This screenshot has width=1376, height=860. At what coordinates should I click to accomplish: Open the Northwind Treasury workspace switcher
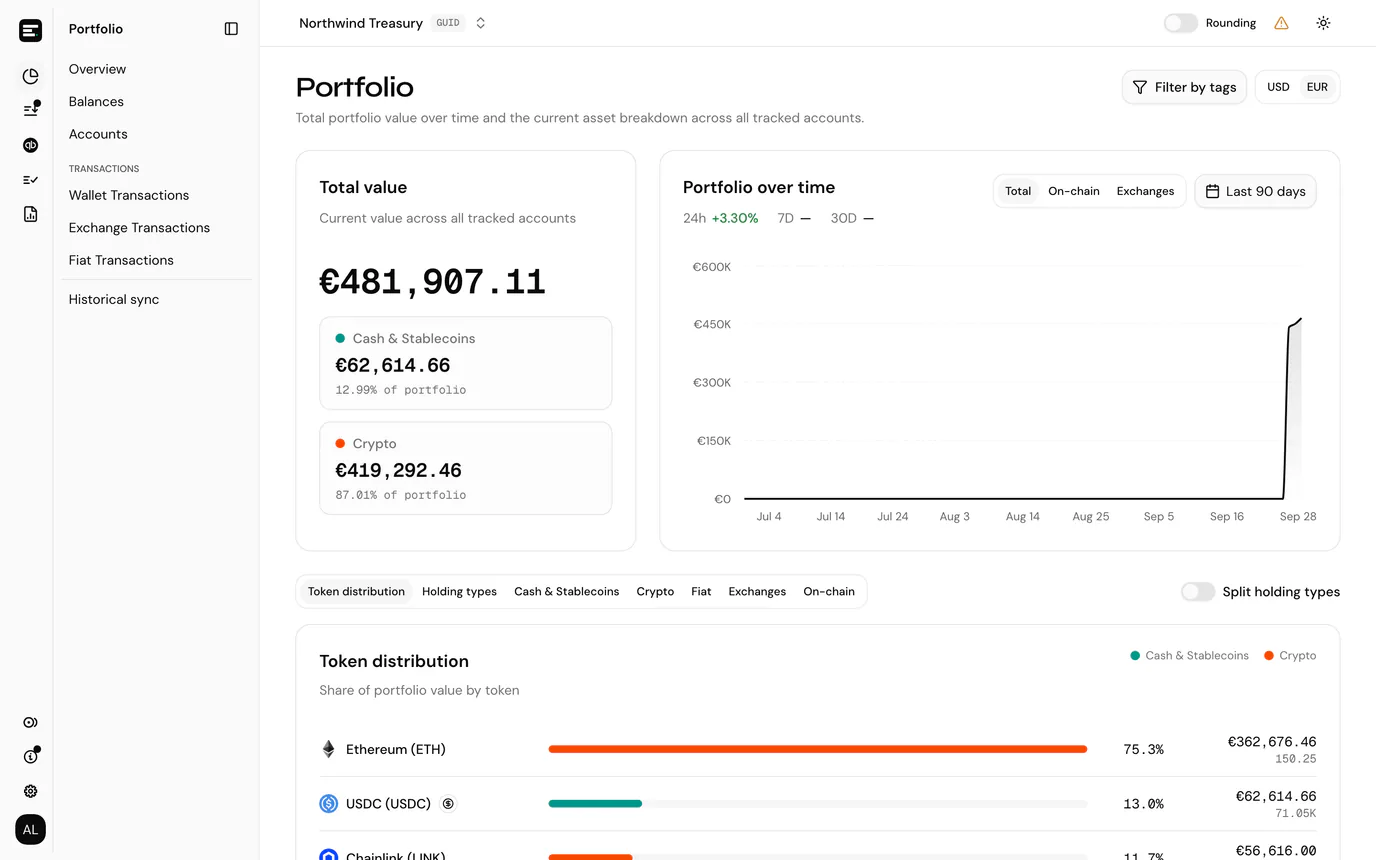[x=392, y=23]
